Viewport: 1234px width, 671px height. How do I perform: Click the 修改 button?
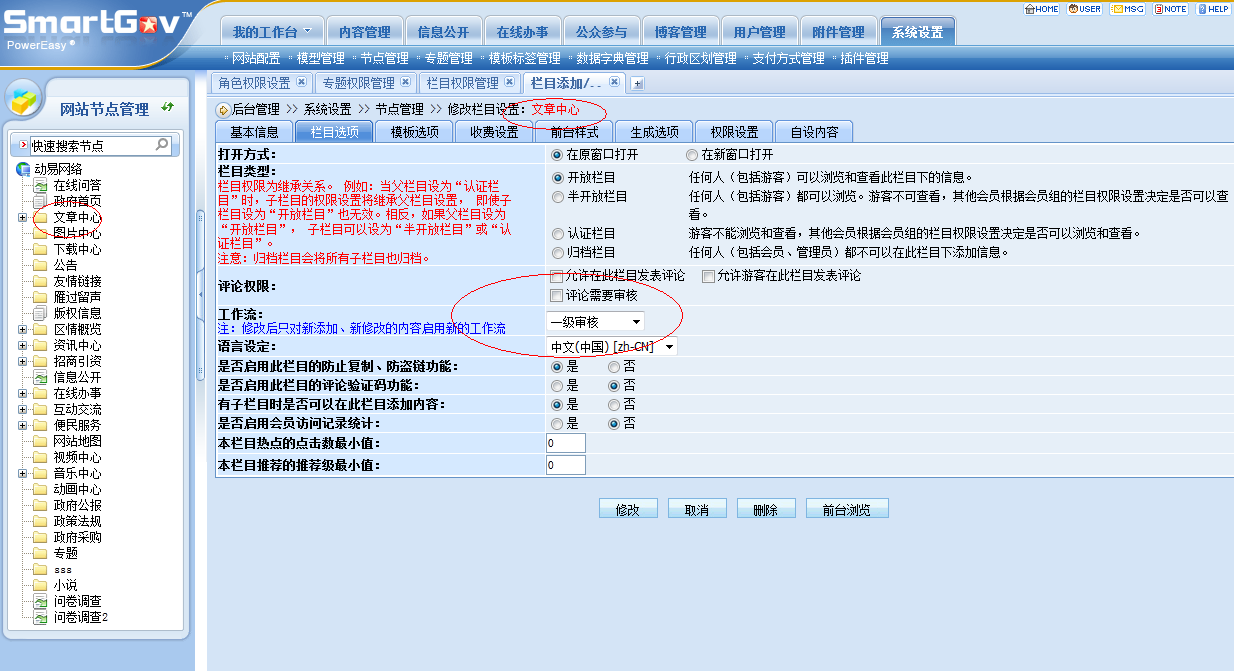point(628,509)
